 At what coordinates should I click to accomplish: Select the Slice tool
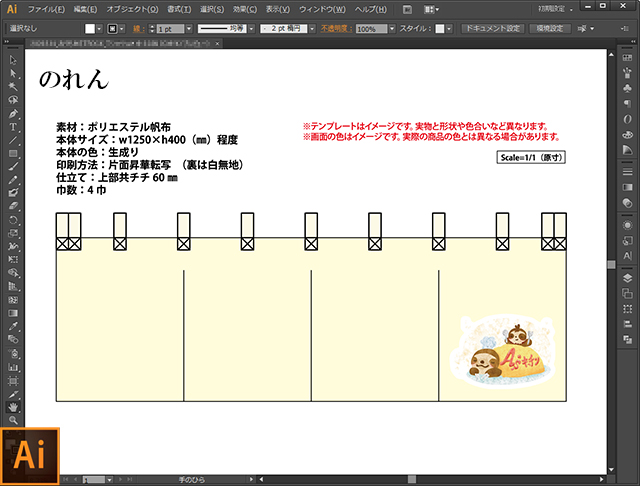(13, 394)
